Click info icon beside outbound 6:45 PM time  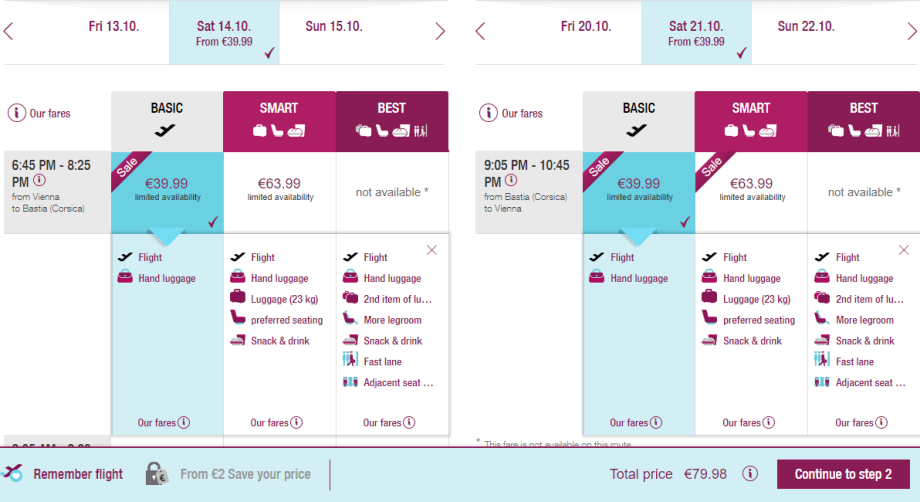pos(40,181)
